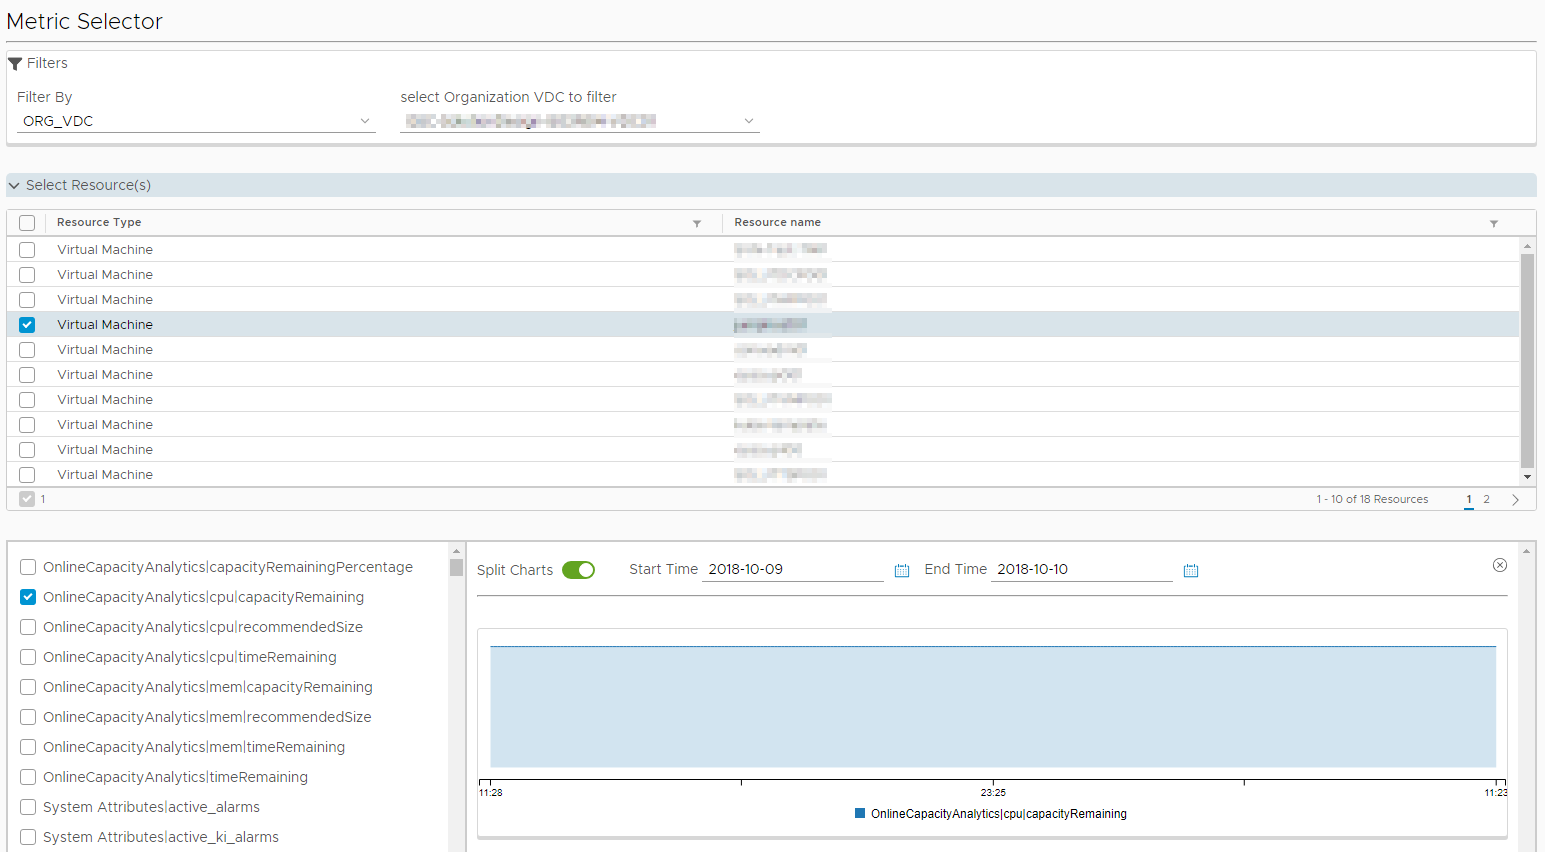The image size is (1545, 852).
Task: Click the Resource Type column header
Action: point(99,223)
